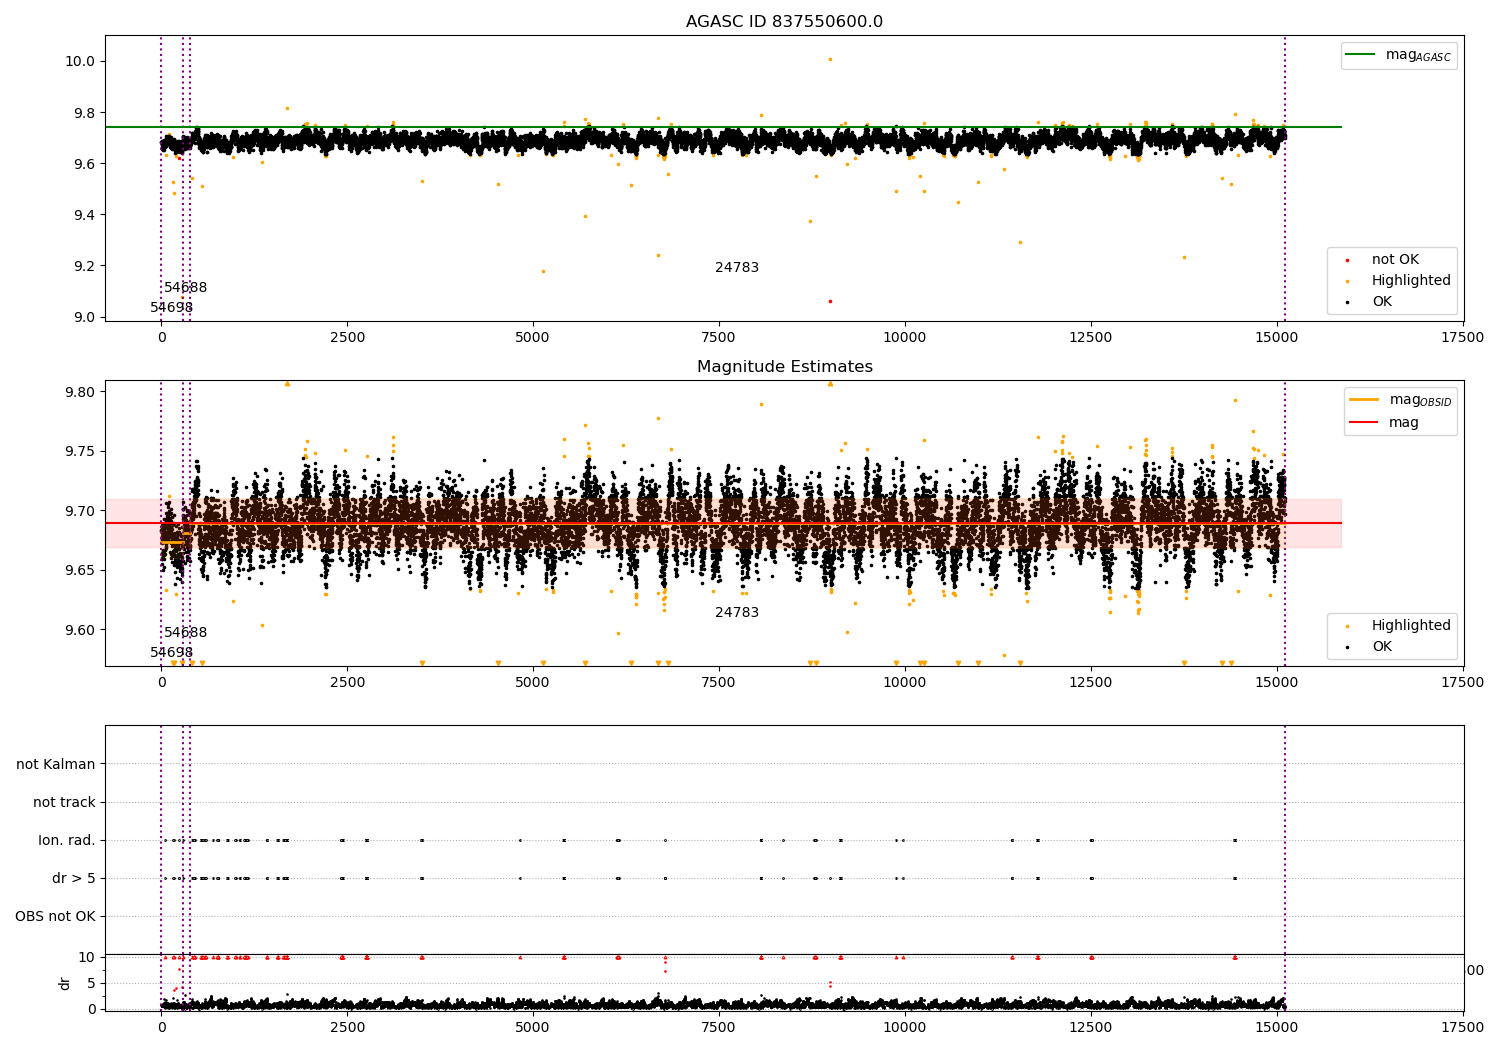The height and width of the screenshot is (1050, 1500).
Task: Select the 'not track' axis label
Action: [x=64, y=803]
